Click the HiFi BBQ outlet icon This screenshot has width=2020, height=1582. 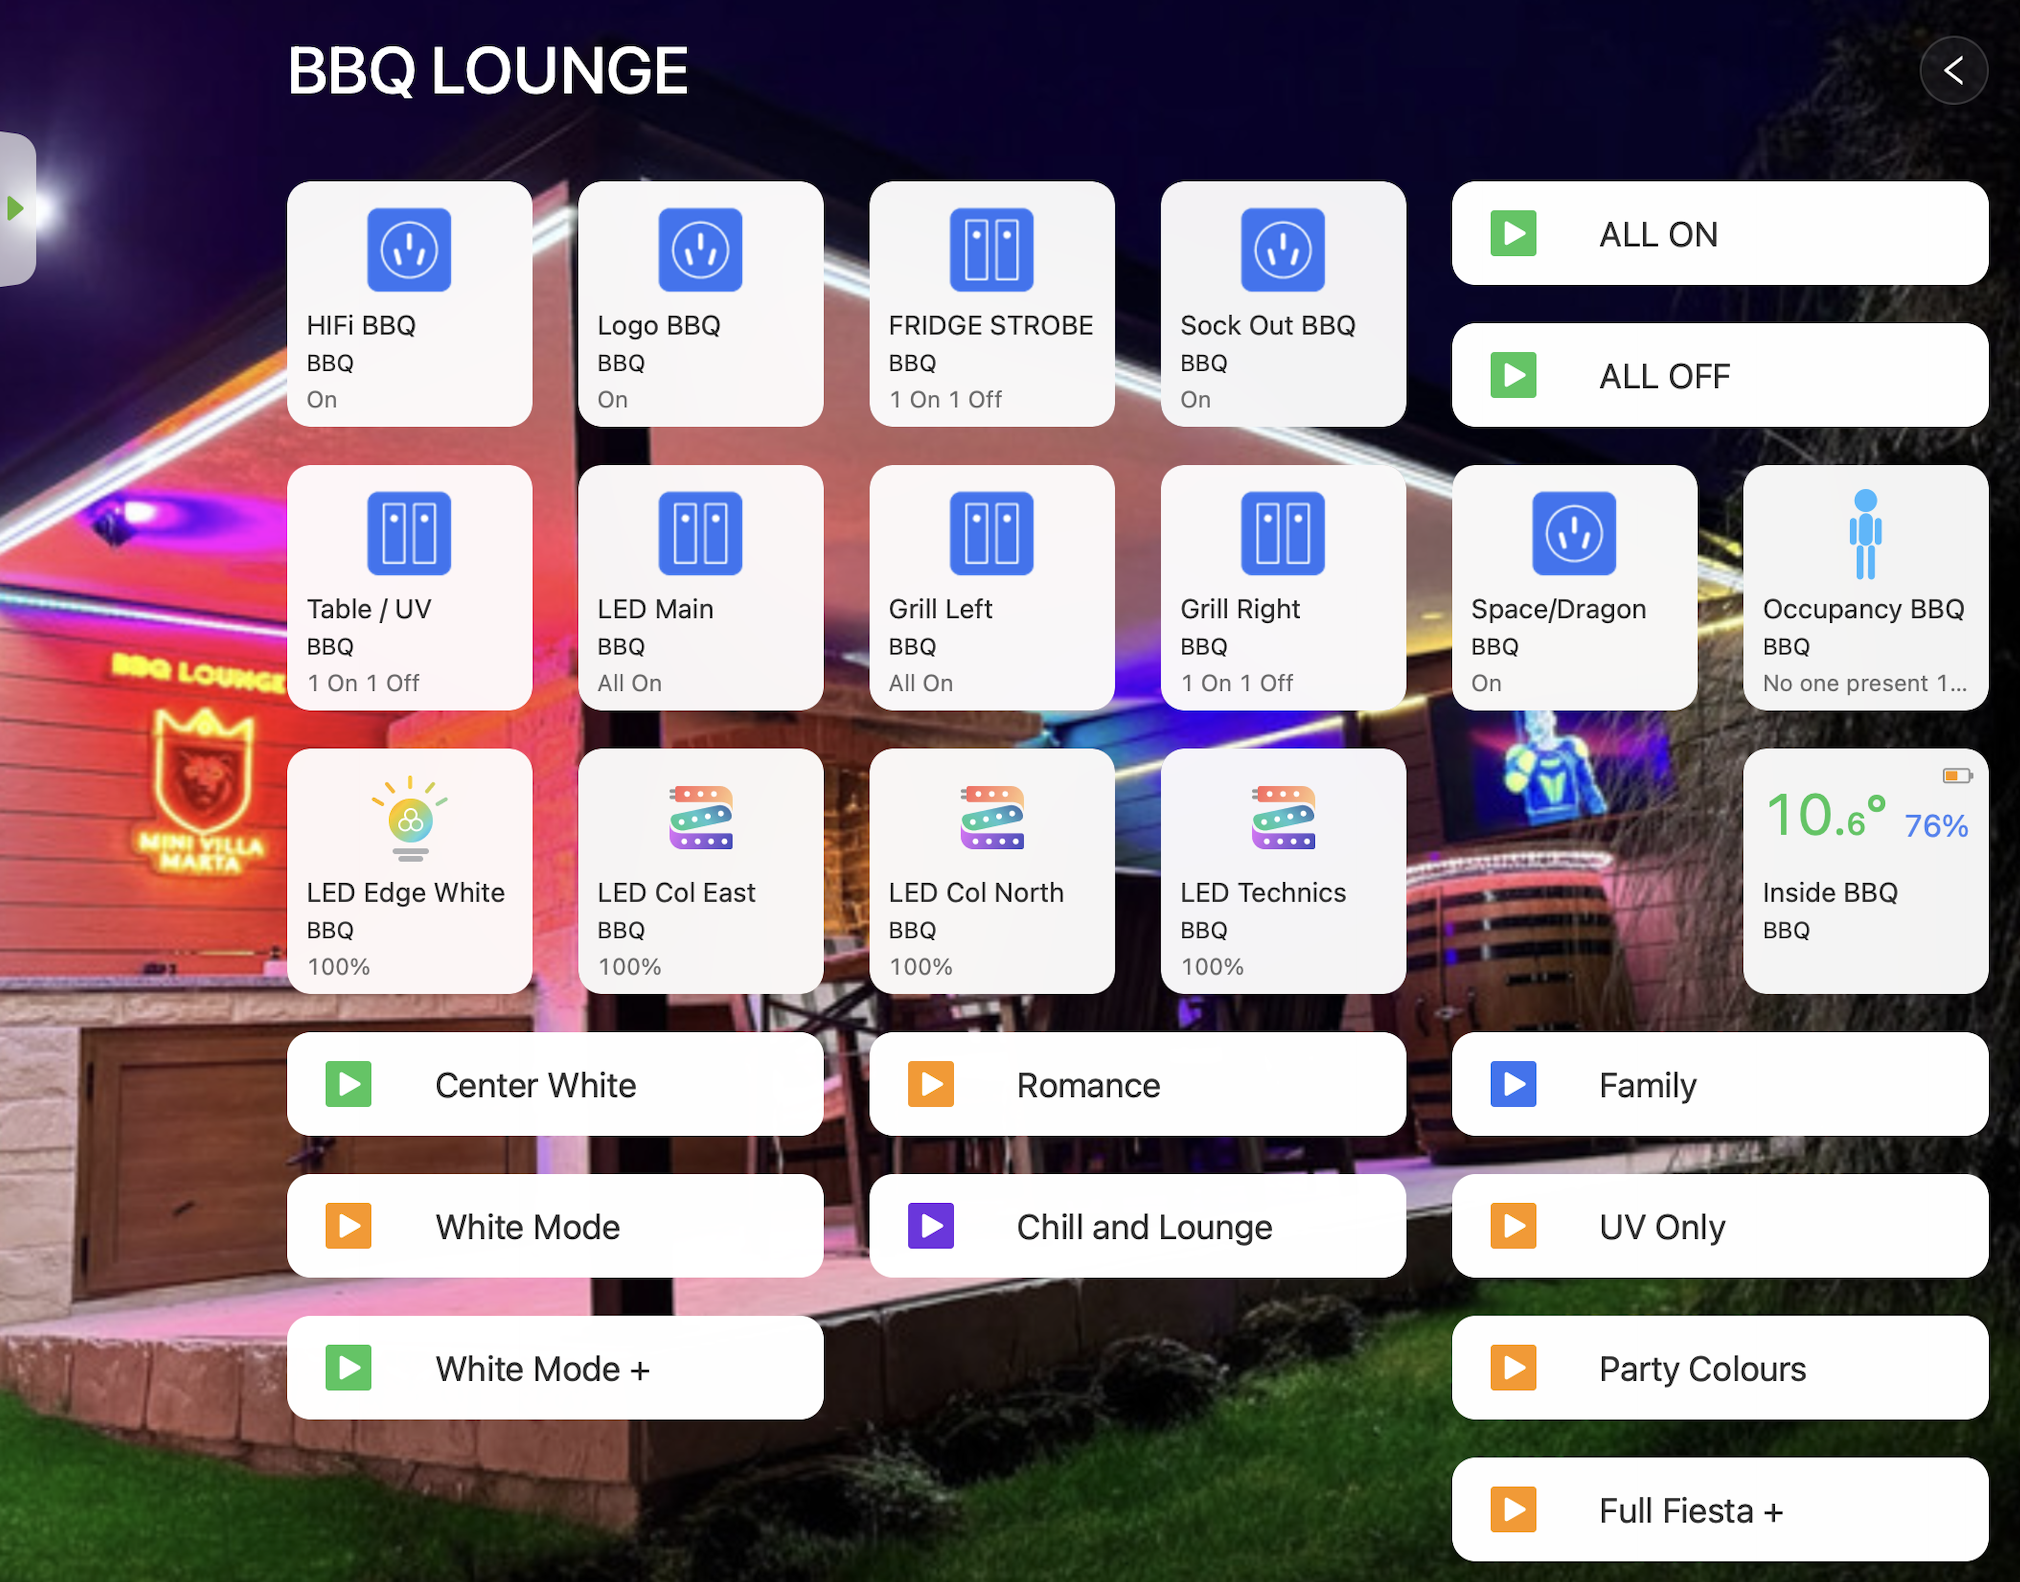tap(408, 250)
